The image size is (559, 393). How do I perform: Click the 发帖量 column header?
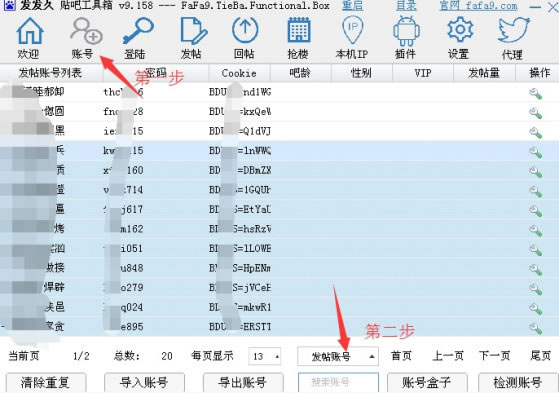tap(484, 73)
